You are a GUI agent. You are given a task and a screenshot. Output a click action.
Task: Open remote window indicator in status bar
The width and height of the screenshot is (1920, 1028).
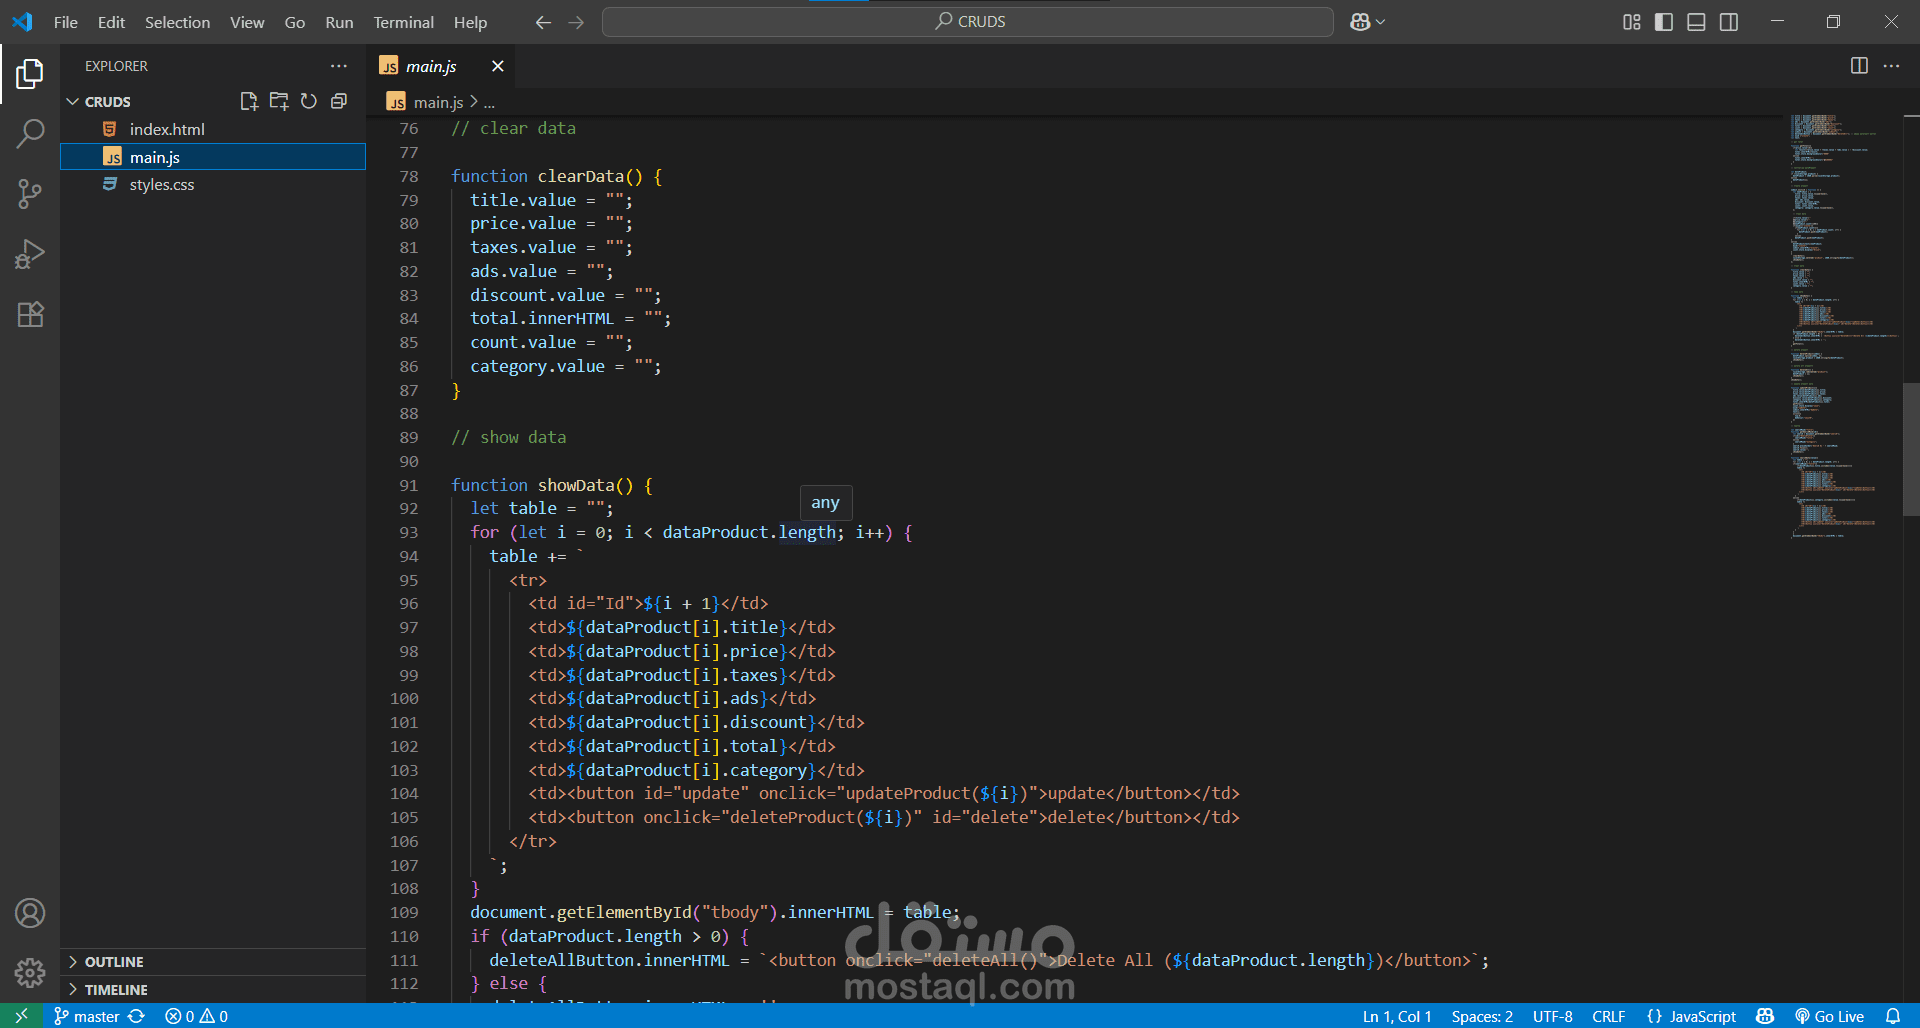click(x=21, y=1016)
